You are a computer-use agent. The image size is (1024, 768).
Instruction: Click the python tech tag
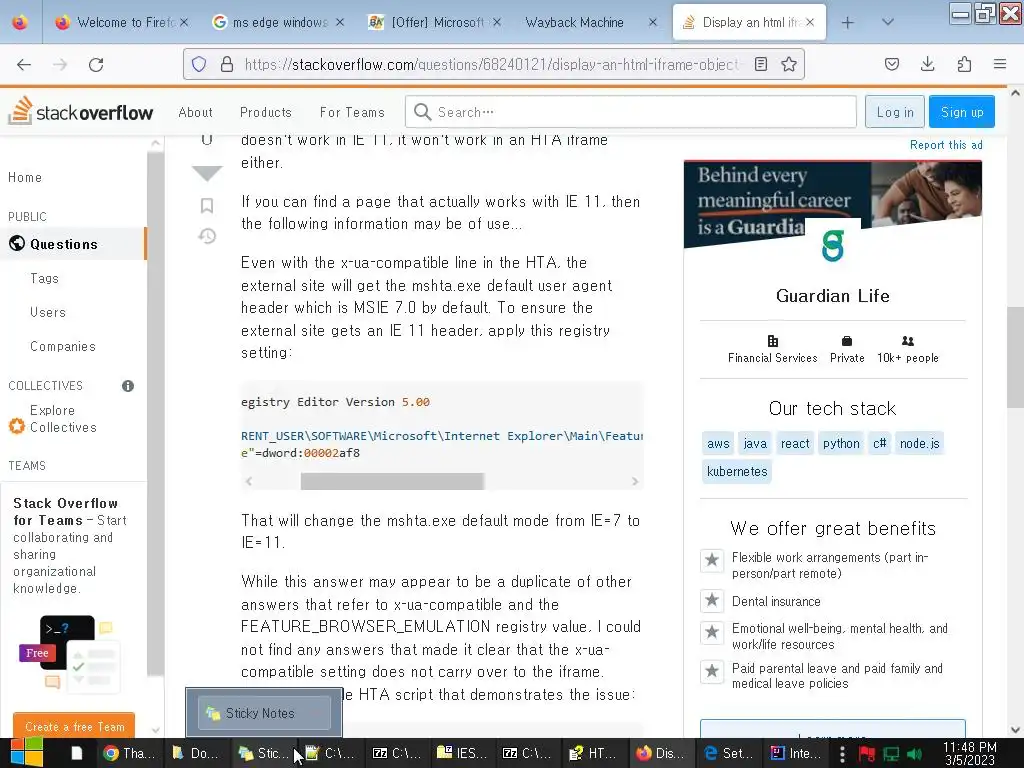(x=841, y=443)
